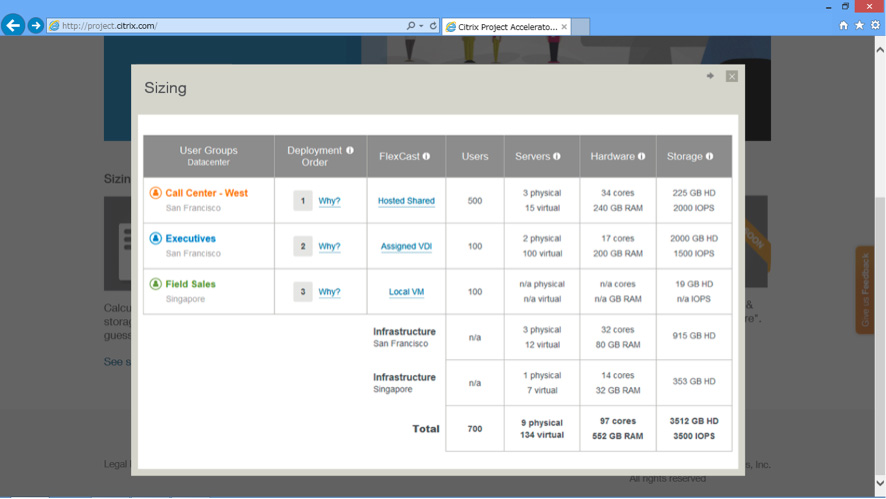Open a new blank browser tab

[580, 27]
